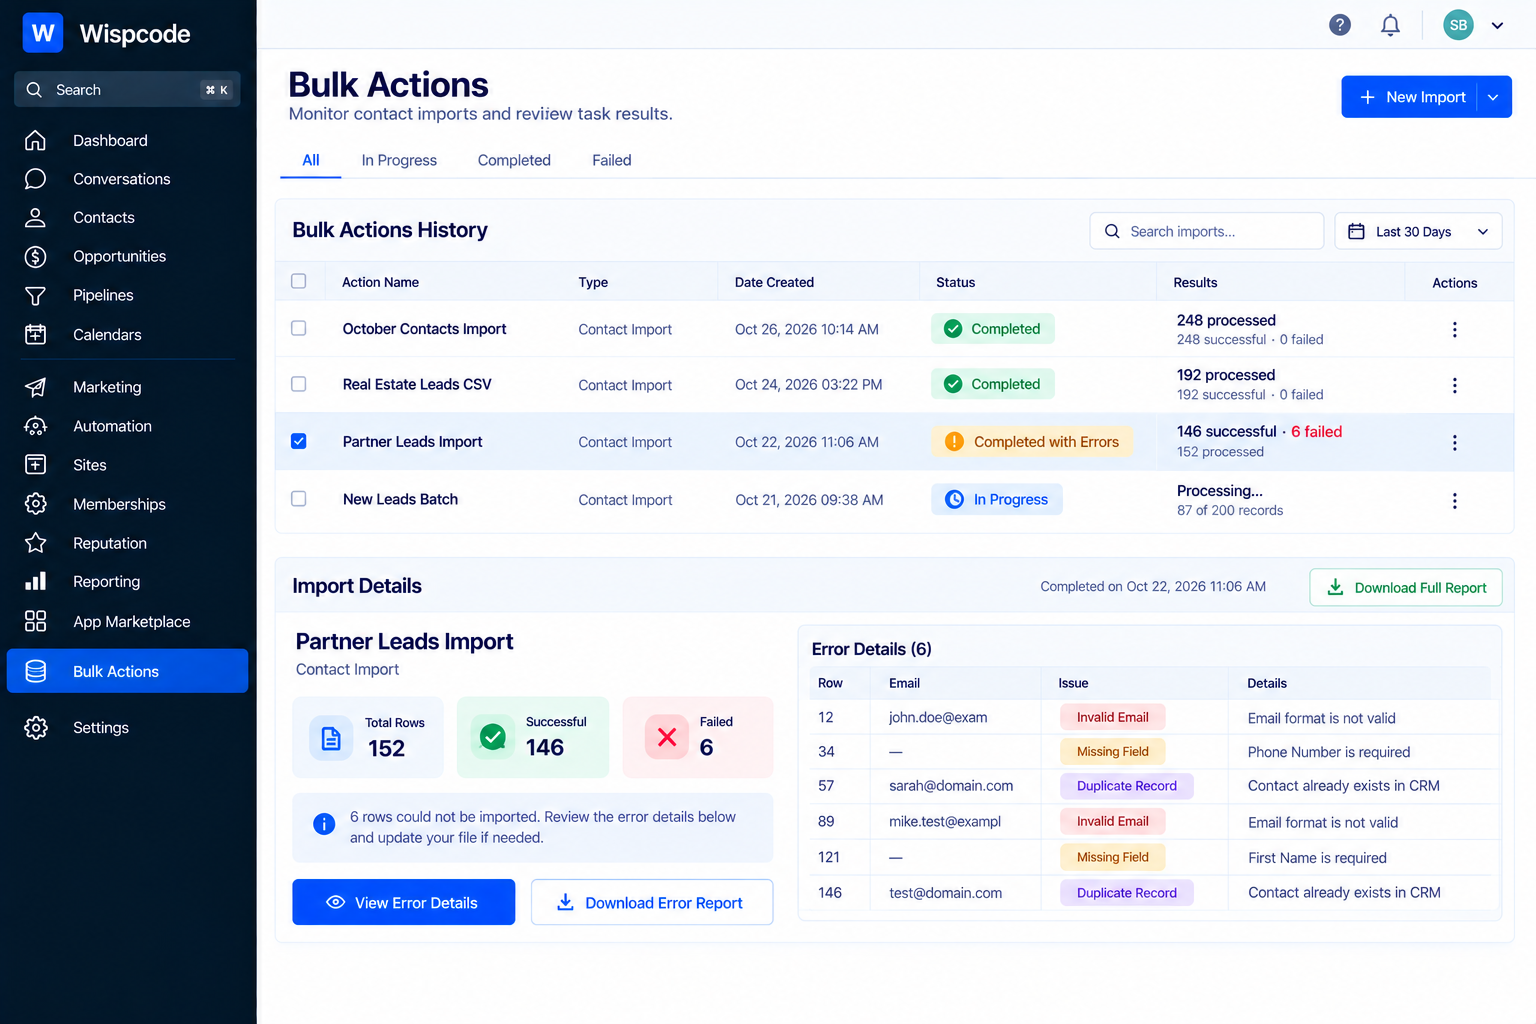This screenshot has width=1536, height=1024.
Task: Click Duplicate Record tag in row 57
Action: 1126,786
